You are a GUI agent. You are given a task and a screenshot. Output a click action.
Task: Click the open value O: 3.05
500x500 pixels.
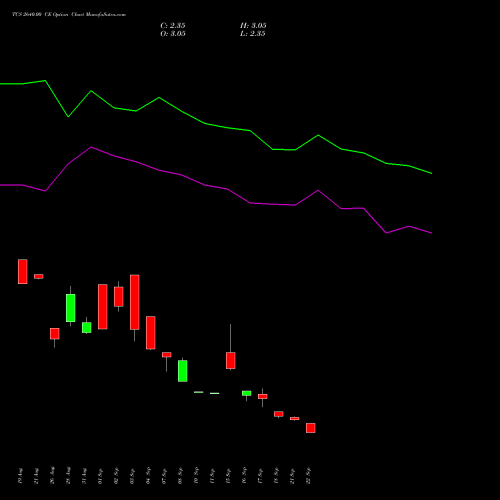(173, 34)
